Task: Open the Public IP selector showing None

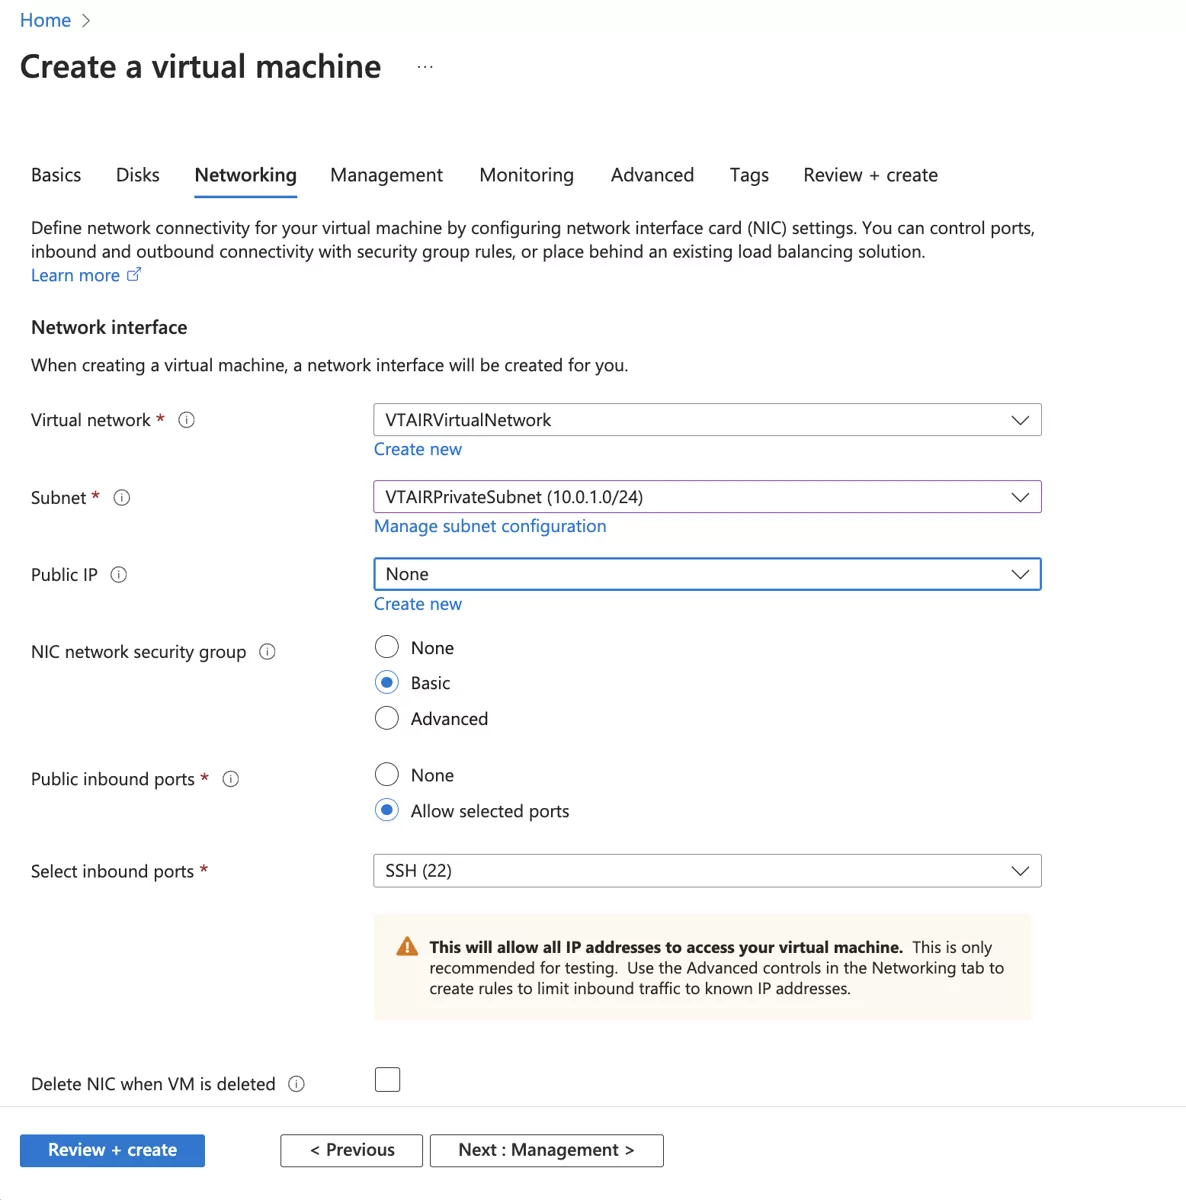Action: 707,574
